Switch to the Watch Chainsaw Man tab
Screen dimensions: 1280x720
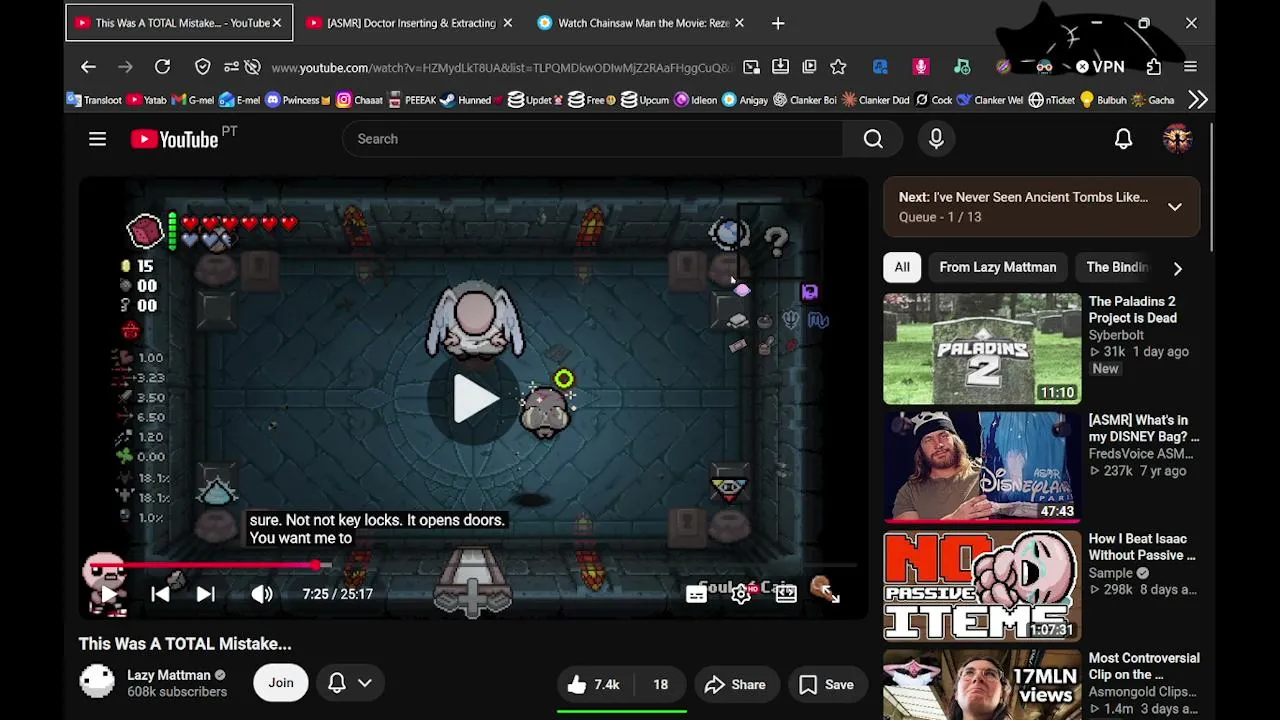coord(641,23)
